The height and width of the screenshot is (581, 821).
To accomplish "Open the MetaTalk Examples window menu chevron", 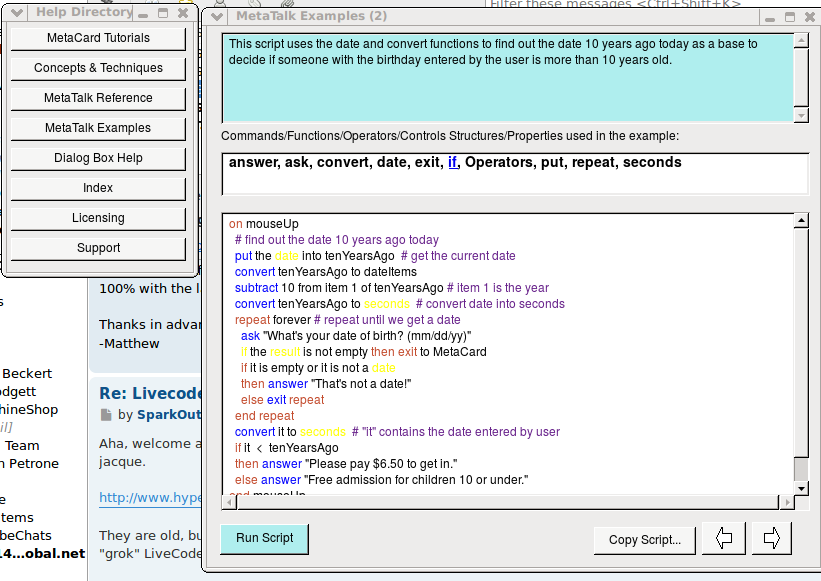I will 217,17.
